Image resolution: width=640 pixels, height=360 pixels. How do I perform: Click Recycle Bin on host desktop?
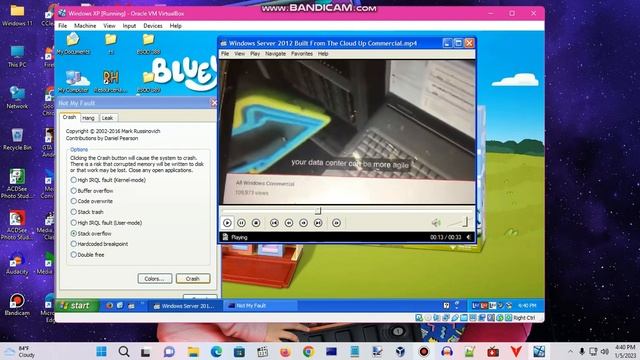click(17, 139)
